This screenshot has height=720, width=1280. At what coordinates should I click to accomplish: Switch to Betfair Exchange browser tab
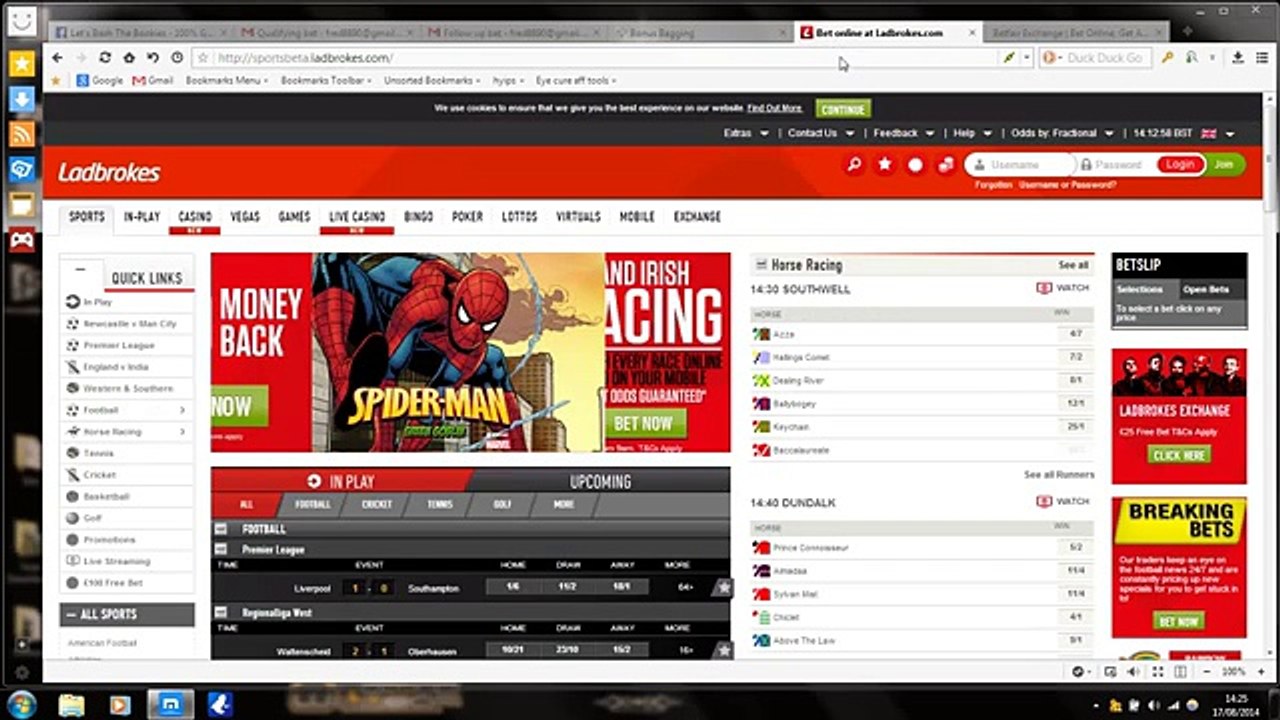tap(1076, 33)
